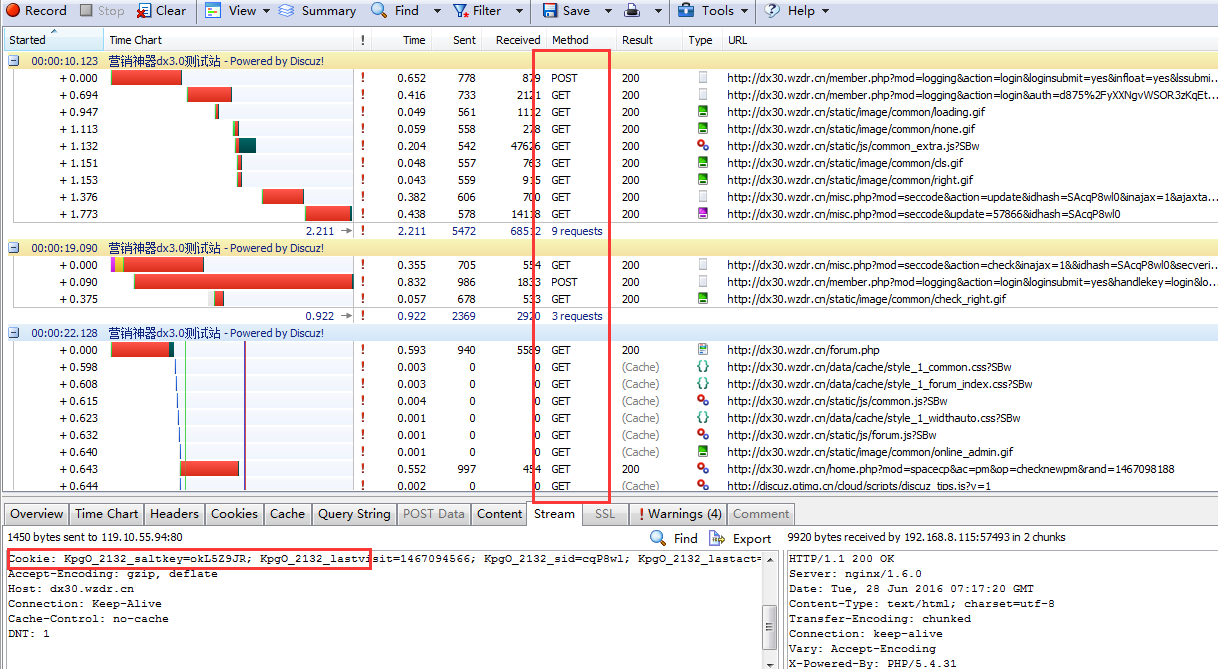Switch to the Headers tab
Image resolution: width=1218 pixels, height=669 pixels.
point(174,514)
